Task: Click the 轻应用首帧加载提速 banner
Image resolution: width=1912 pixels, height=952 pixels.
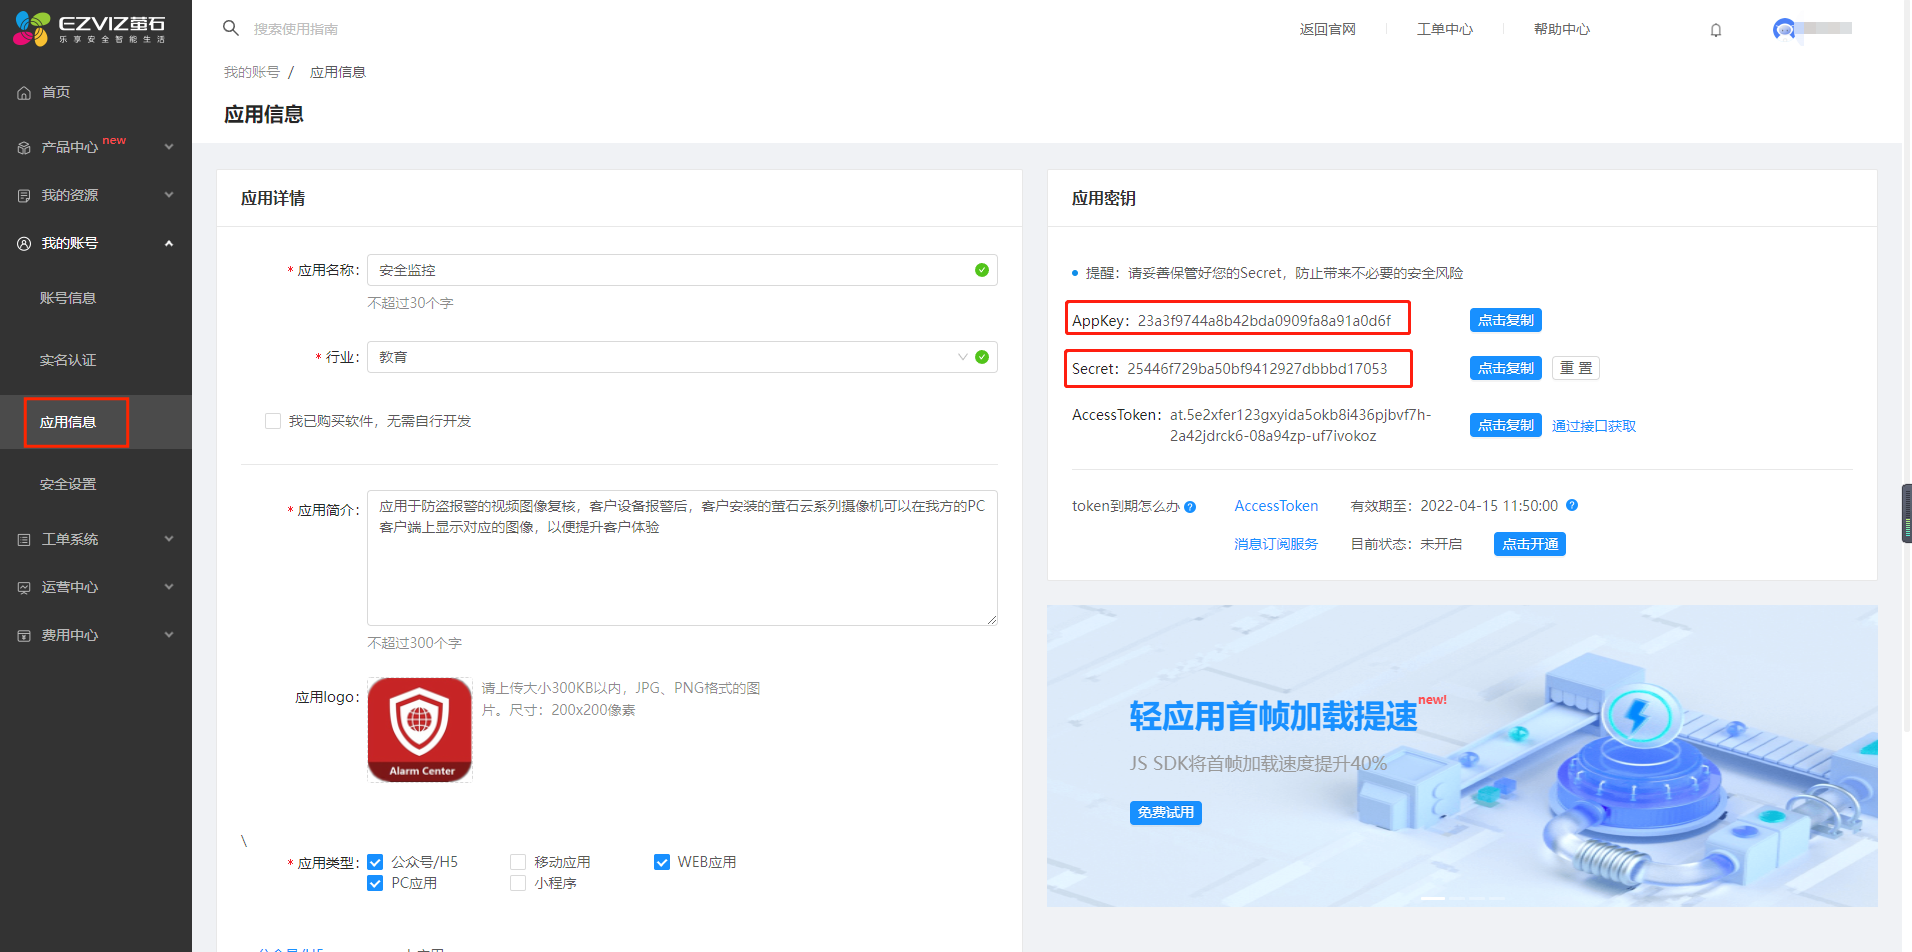Action: tap(1462, 756)
